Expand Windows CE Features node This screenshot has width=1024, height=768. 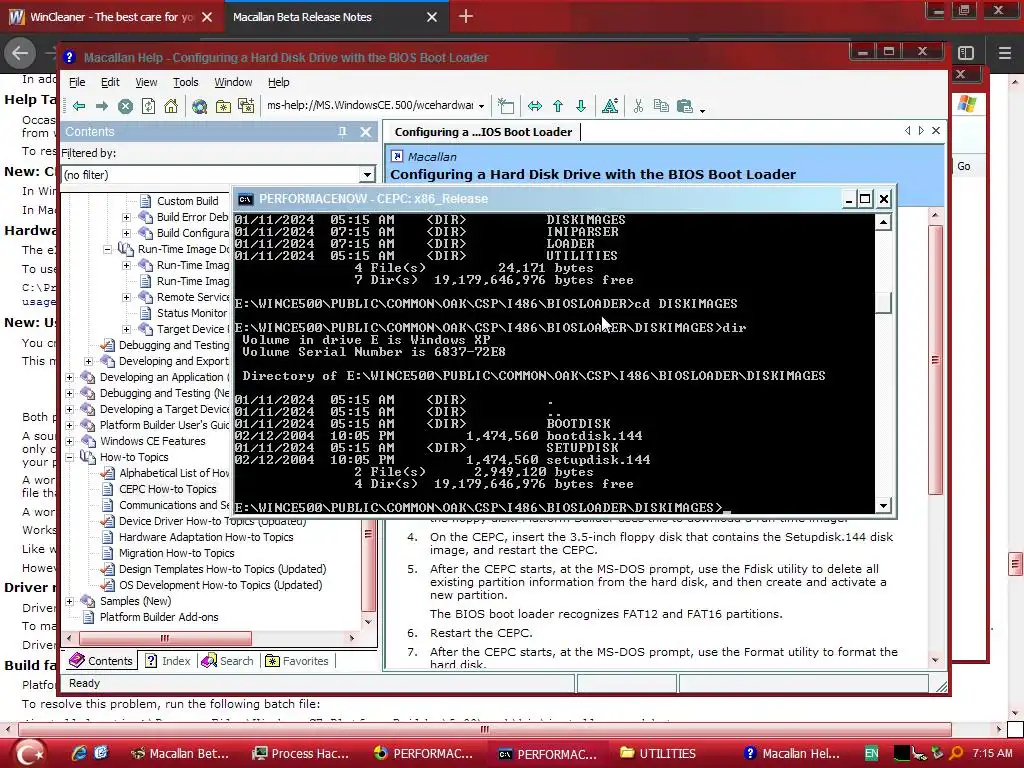coord(69,441)
